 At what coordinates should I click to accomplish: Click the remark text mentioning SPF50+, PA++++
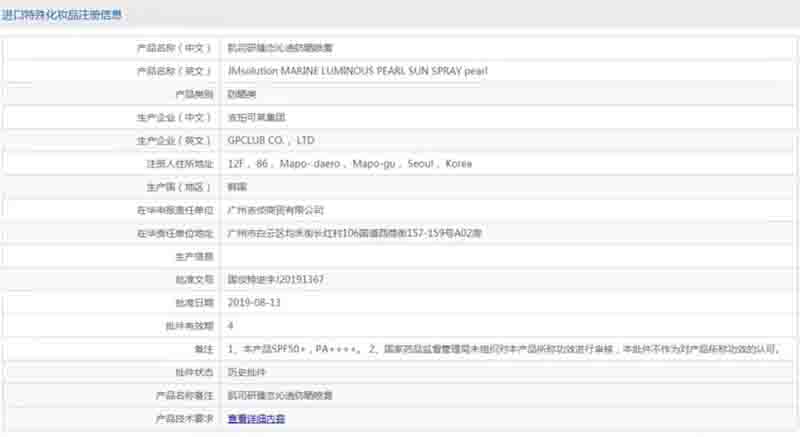[504, 349]
